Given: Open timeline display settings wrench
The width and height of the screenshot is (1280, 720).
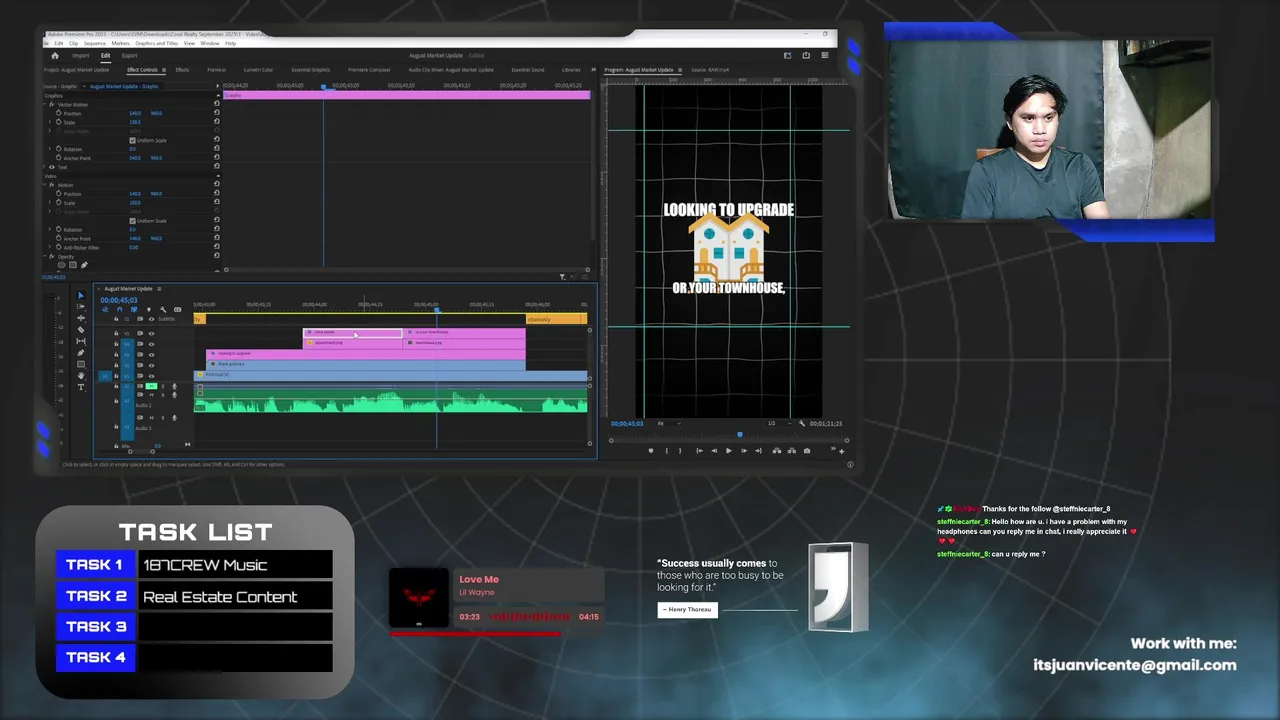Looking at the screenshot, I should click(x=163, y=310).
